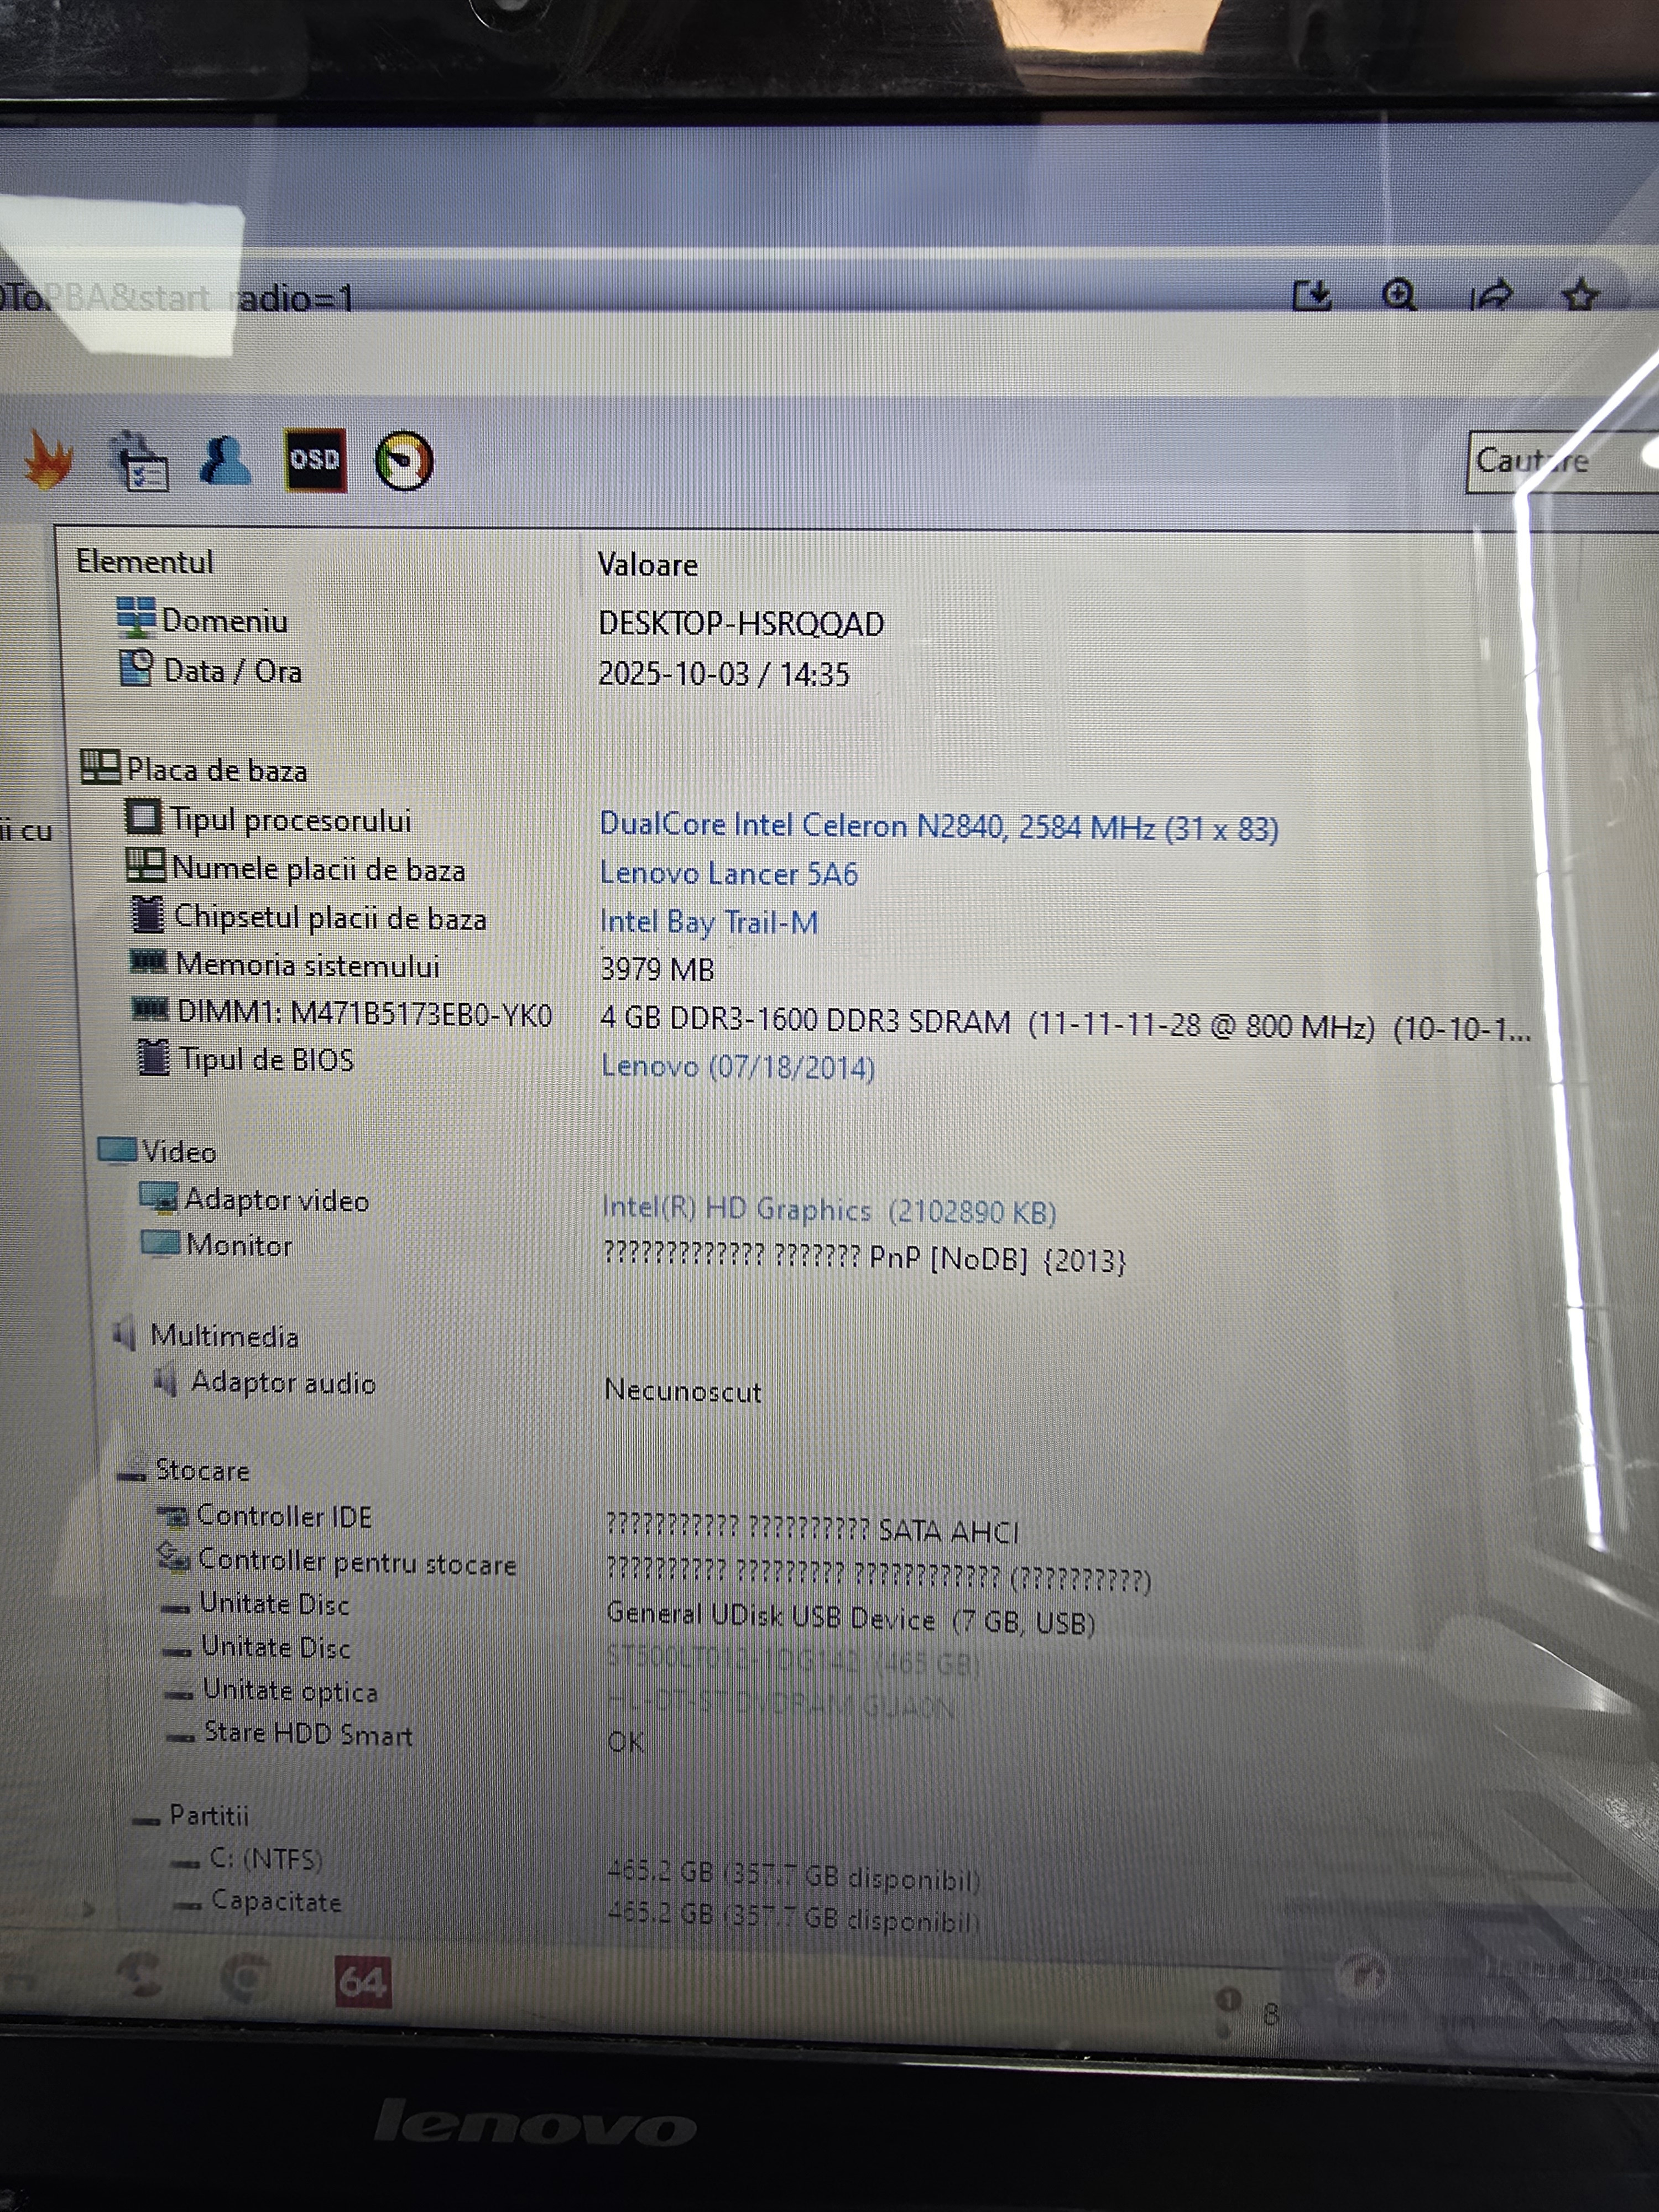1659x2212 pixels.
Task: Bookmark page with the star icon
Action: (1580, 296)
